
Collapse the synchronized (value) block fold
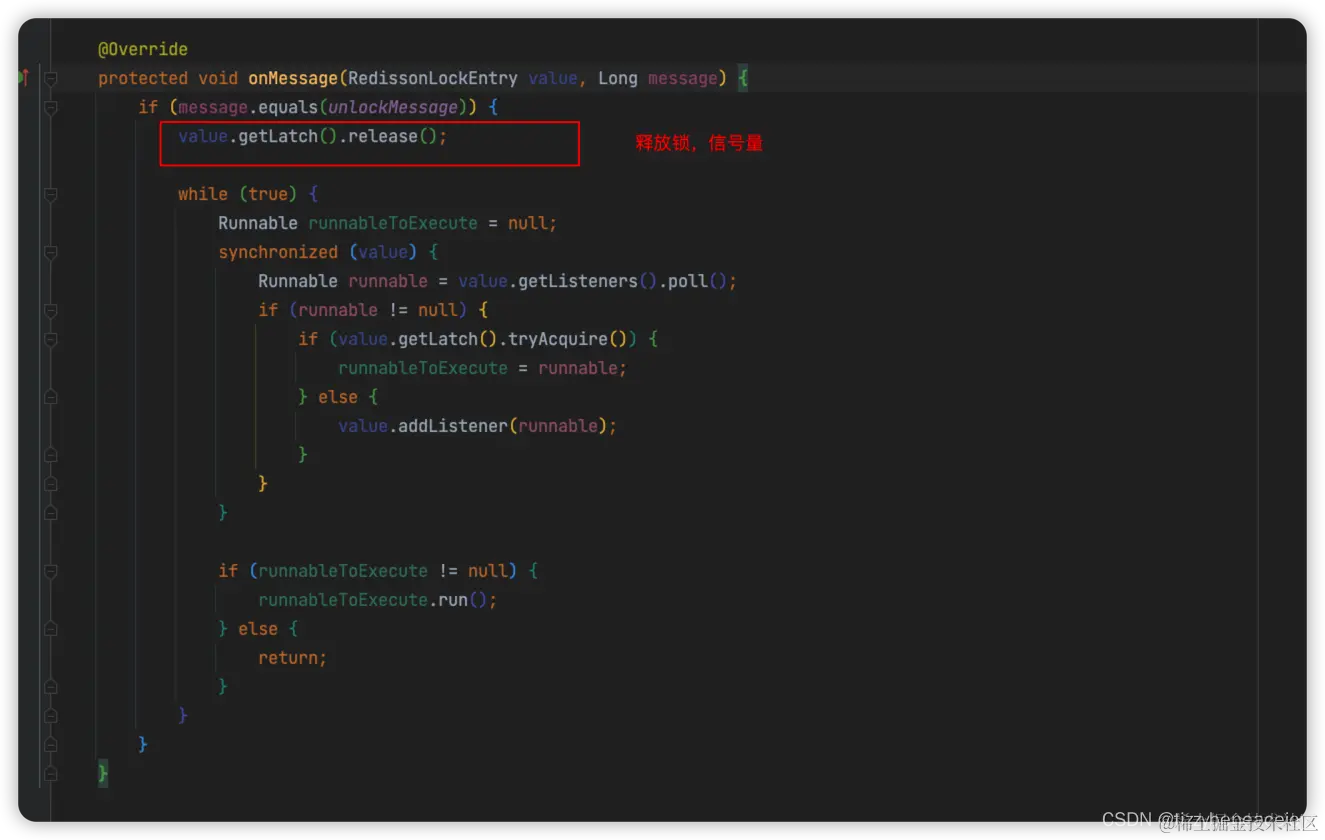pos(51,252)
